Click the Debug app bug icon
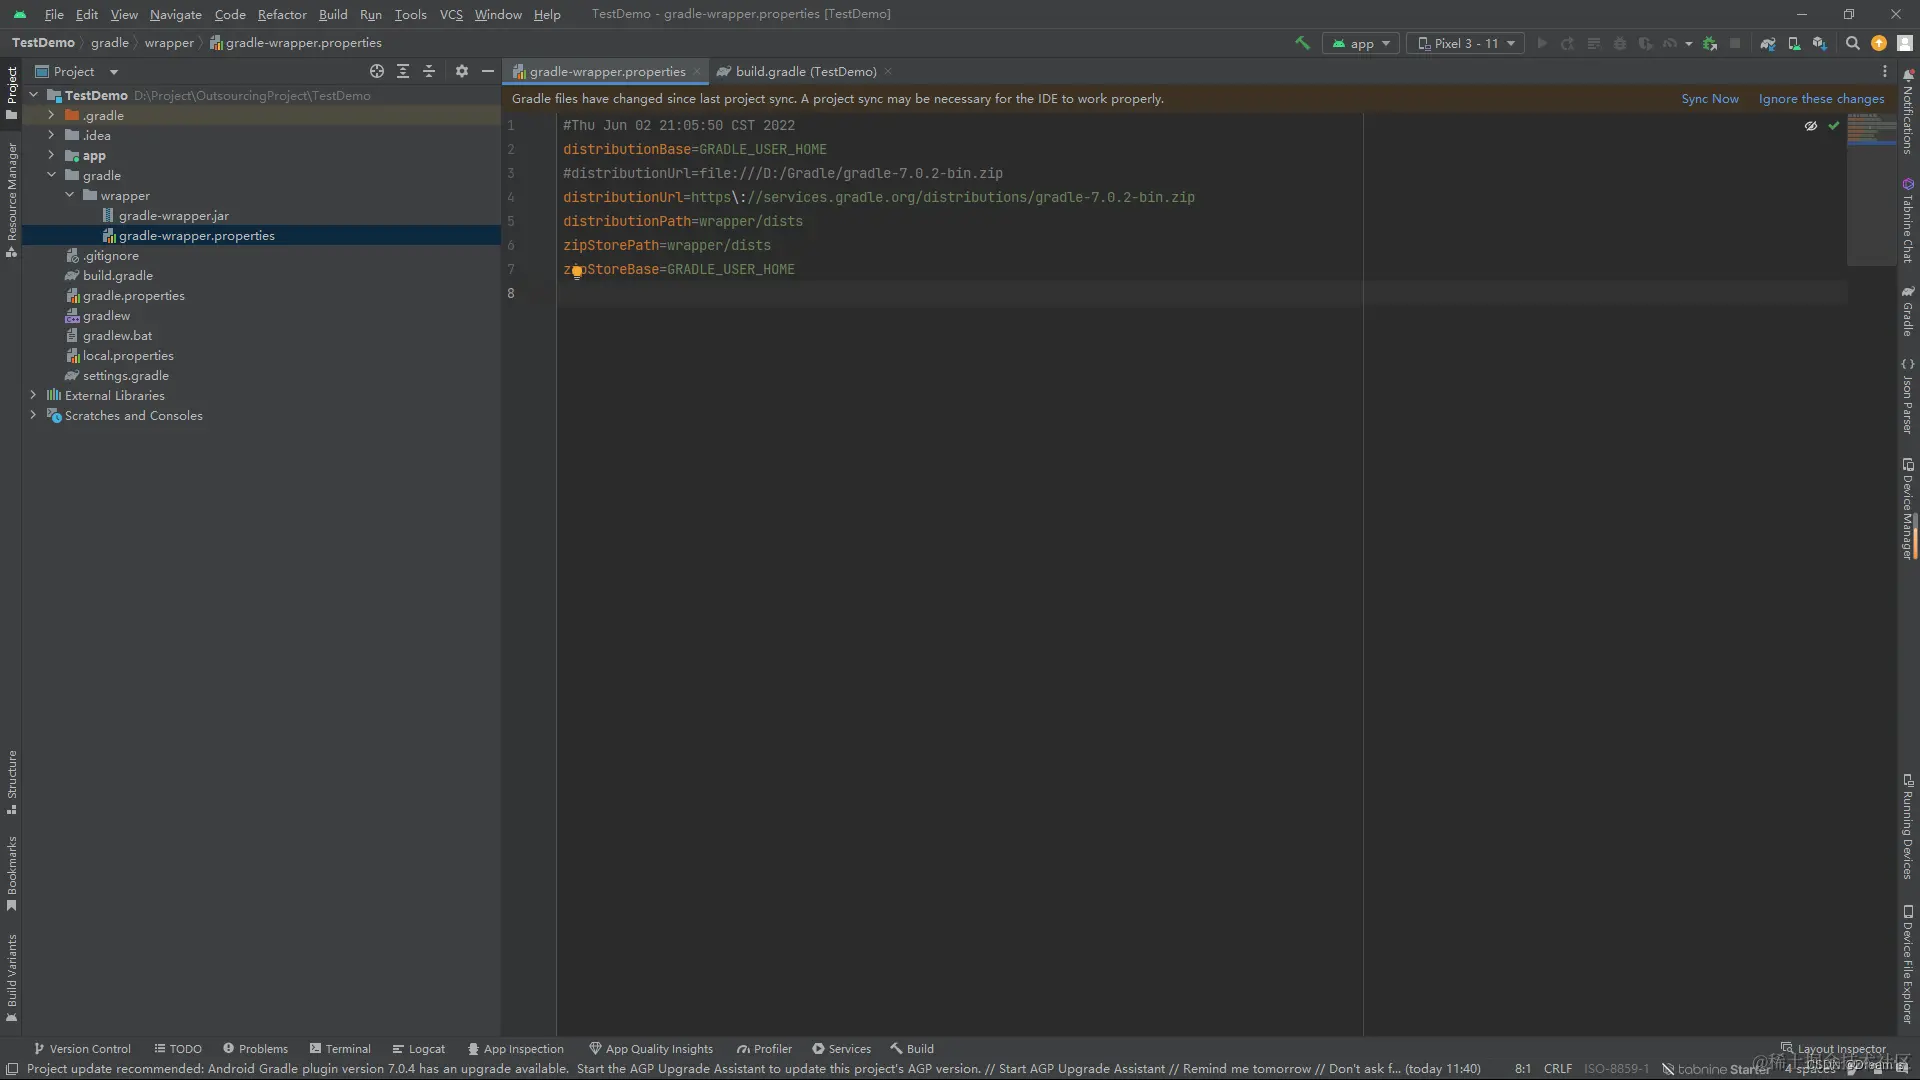 (1620, 43)
